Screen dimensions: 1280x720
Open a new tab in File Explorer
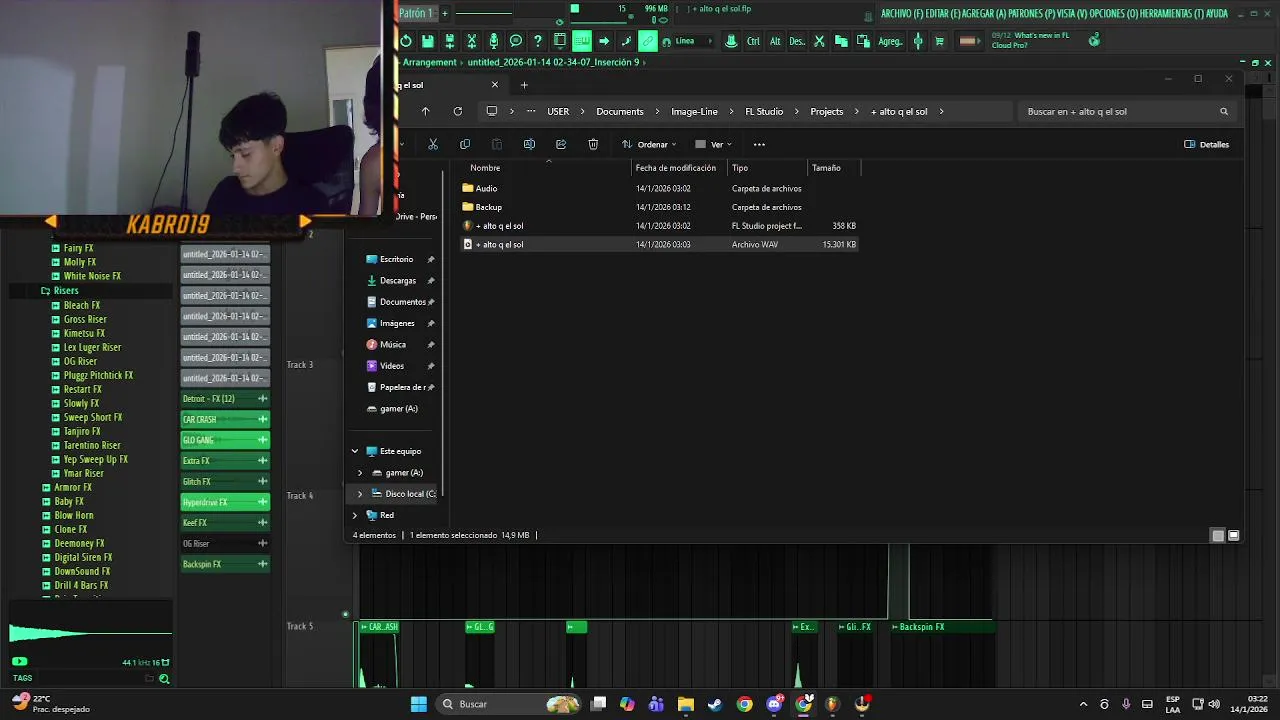click(524, 85)
